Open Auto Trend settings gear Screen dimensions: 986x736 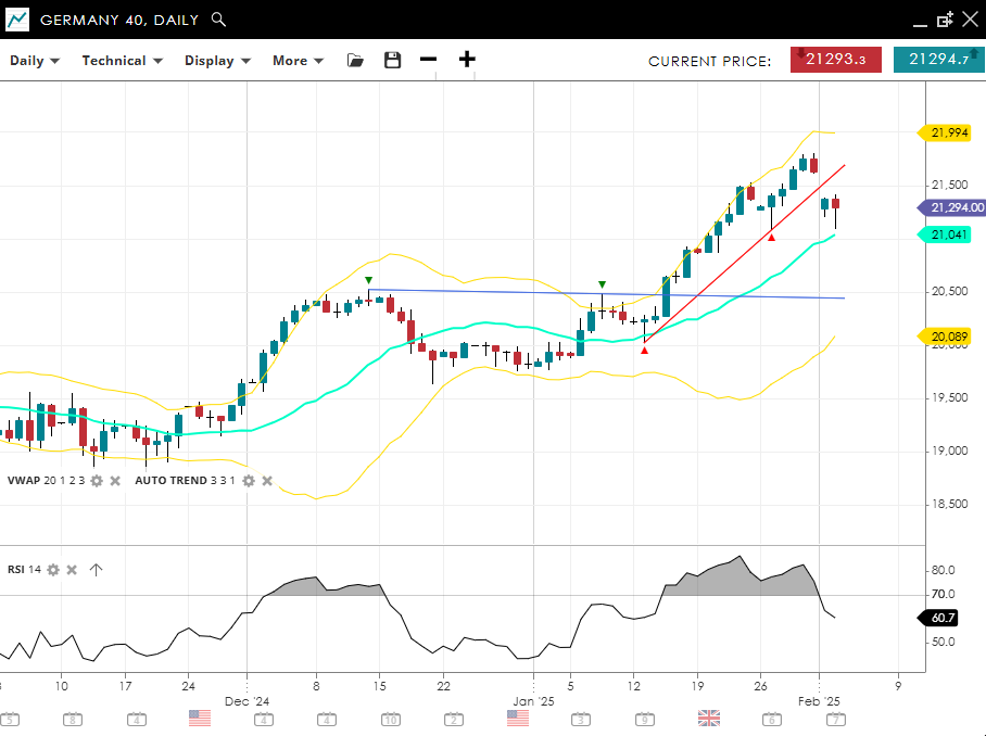(250, 481)
